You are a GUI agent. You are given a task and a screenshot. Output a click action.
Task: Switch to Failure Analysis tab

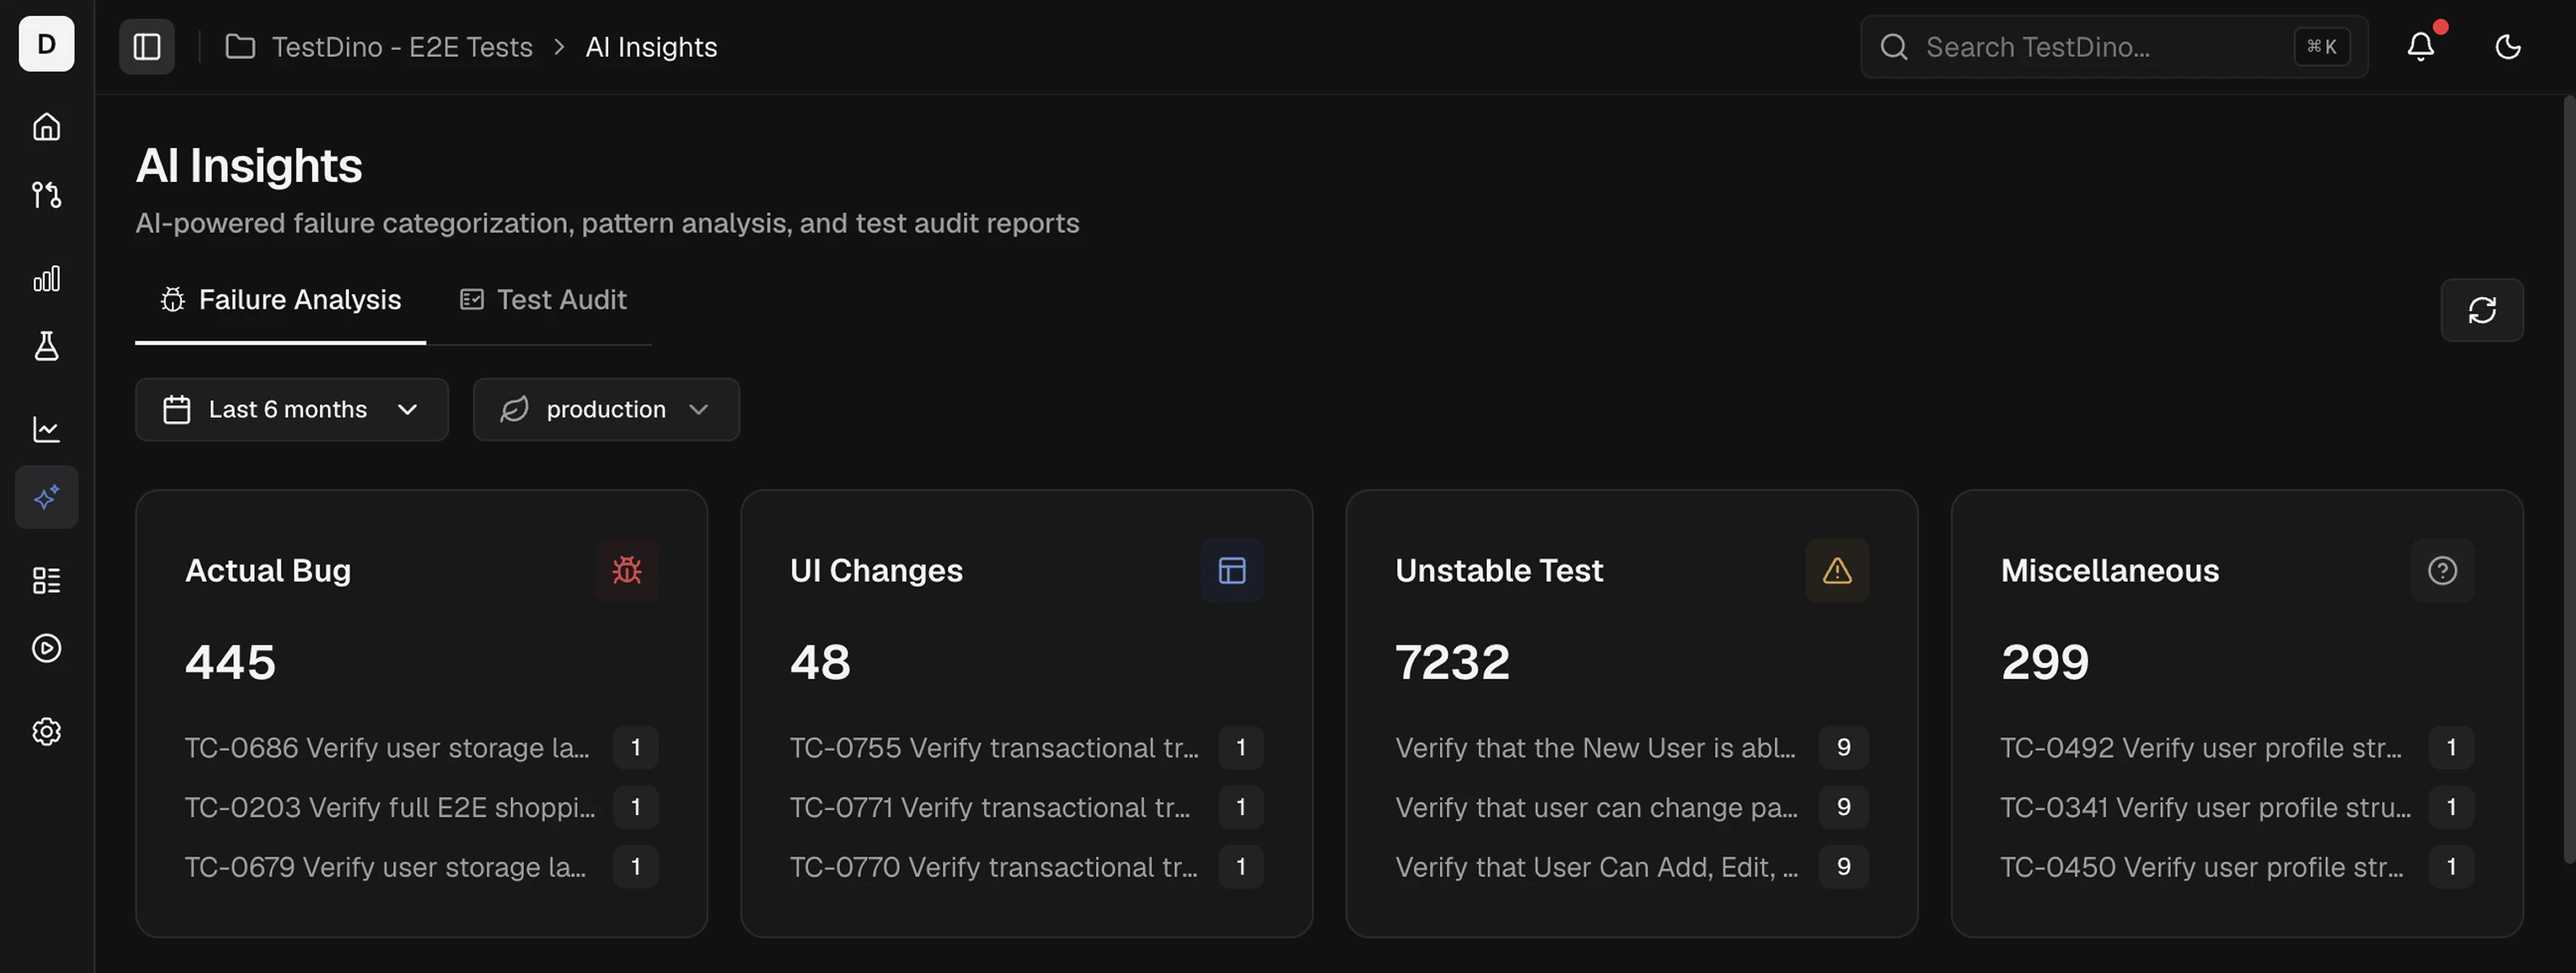(280, 300)
